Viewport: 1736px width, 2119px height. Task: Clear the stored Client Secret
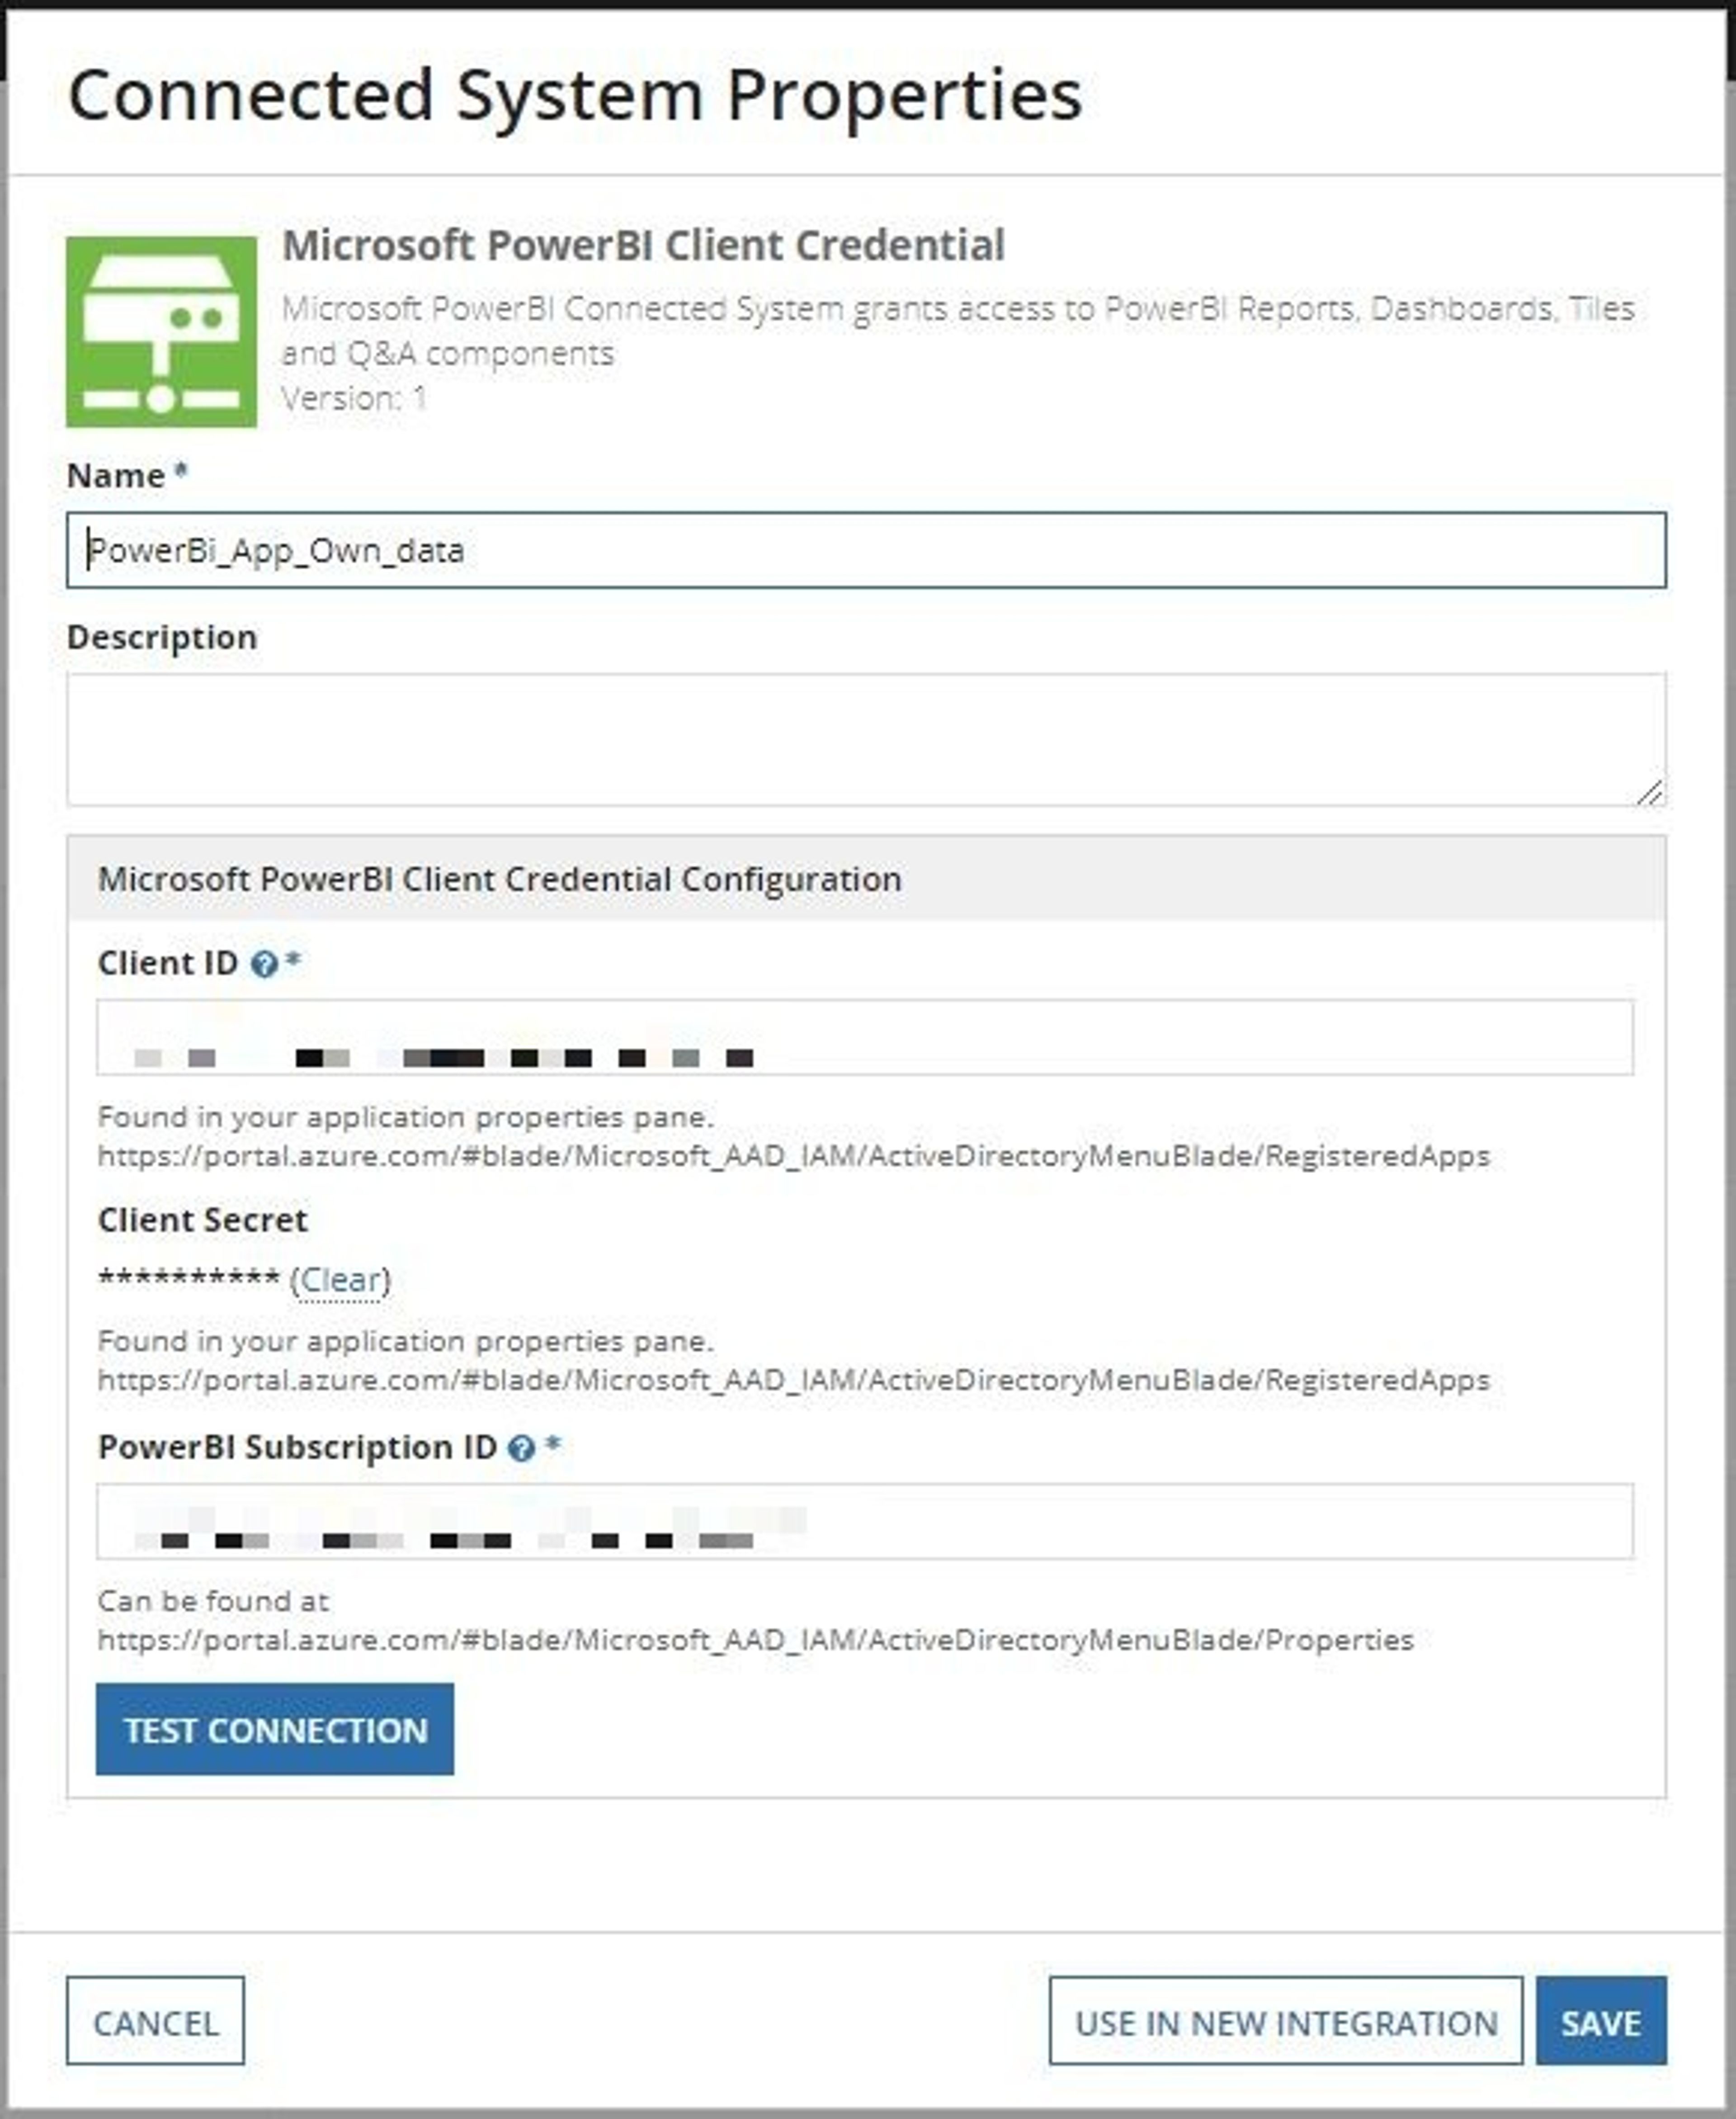point(340,1280)
